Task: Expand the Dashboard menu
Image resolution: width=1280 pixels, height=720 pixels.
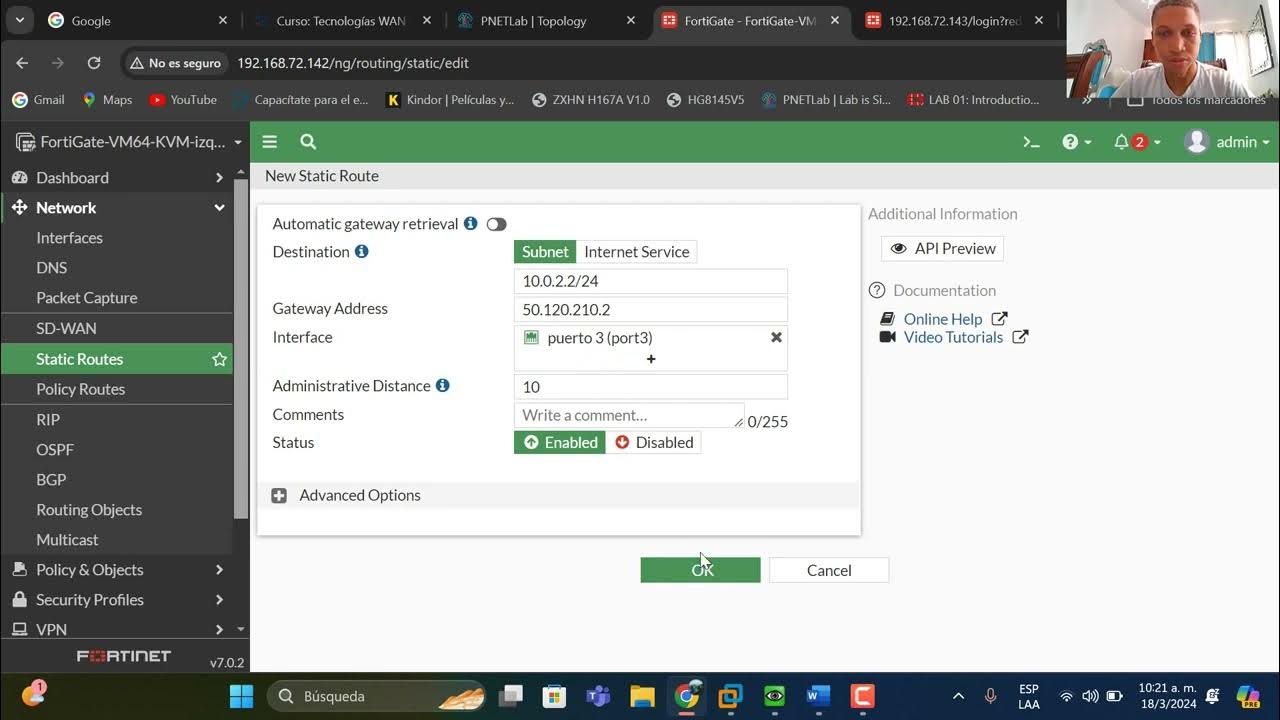Action: tap(117, 177)
